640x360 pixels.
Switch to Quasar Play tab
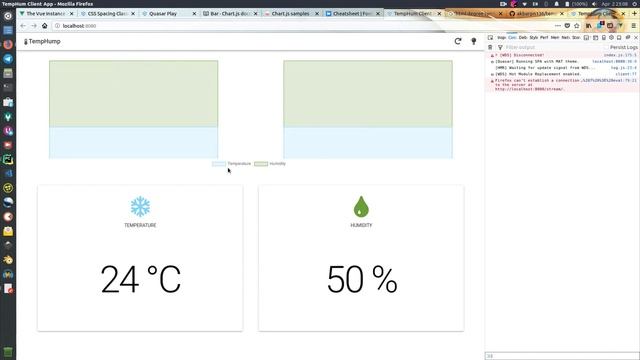point(168,13)
